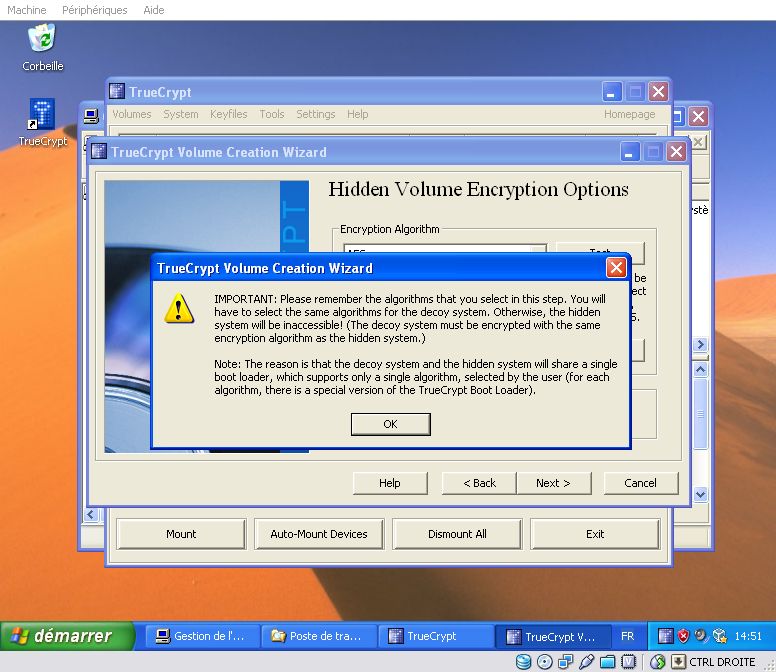Switch to Poste de tra... taskbar item
The width and height of the screenshot is (776, 672).
[318, 636]
